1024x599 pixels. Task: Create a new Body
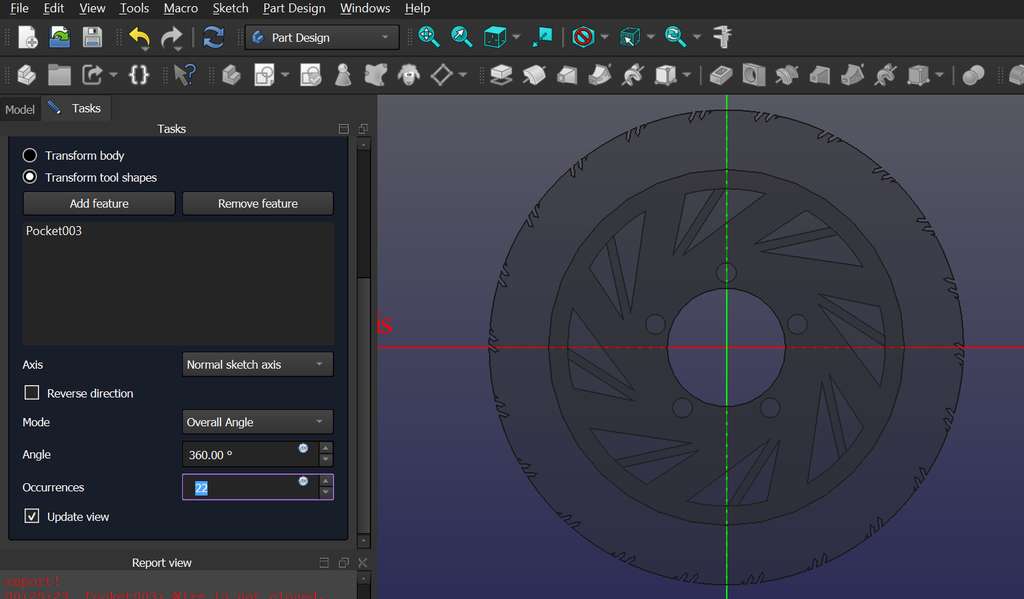coord(231,75)
